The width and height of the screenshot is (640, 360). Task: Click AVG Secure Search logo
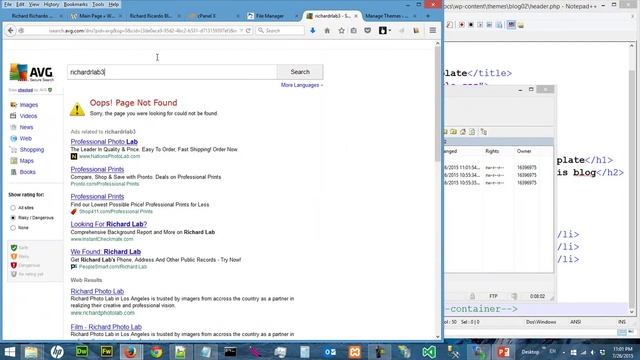tap(31, 73)
